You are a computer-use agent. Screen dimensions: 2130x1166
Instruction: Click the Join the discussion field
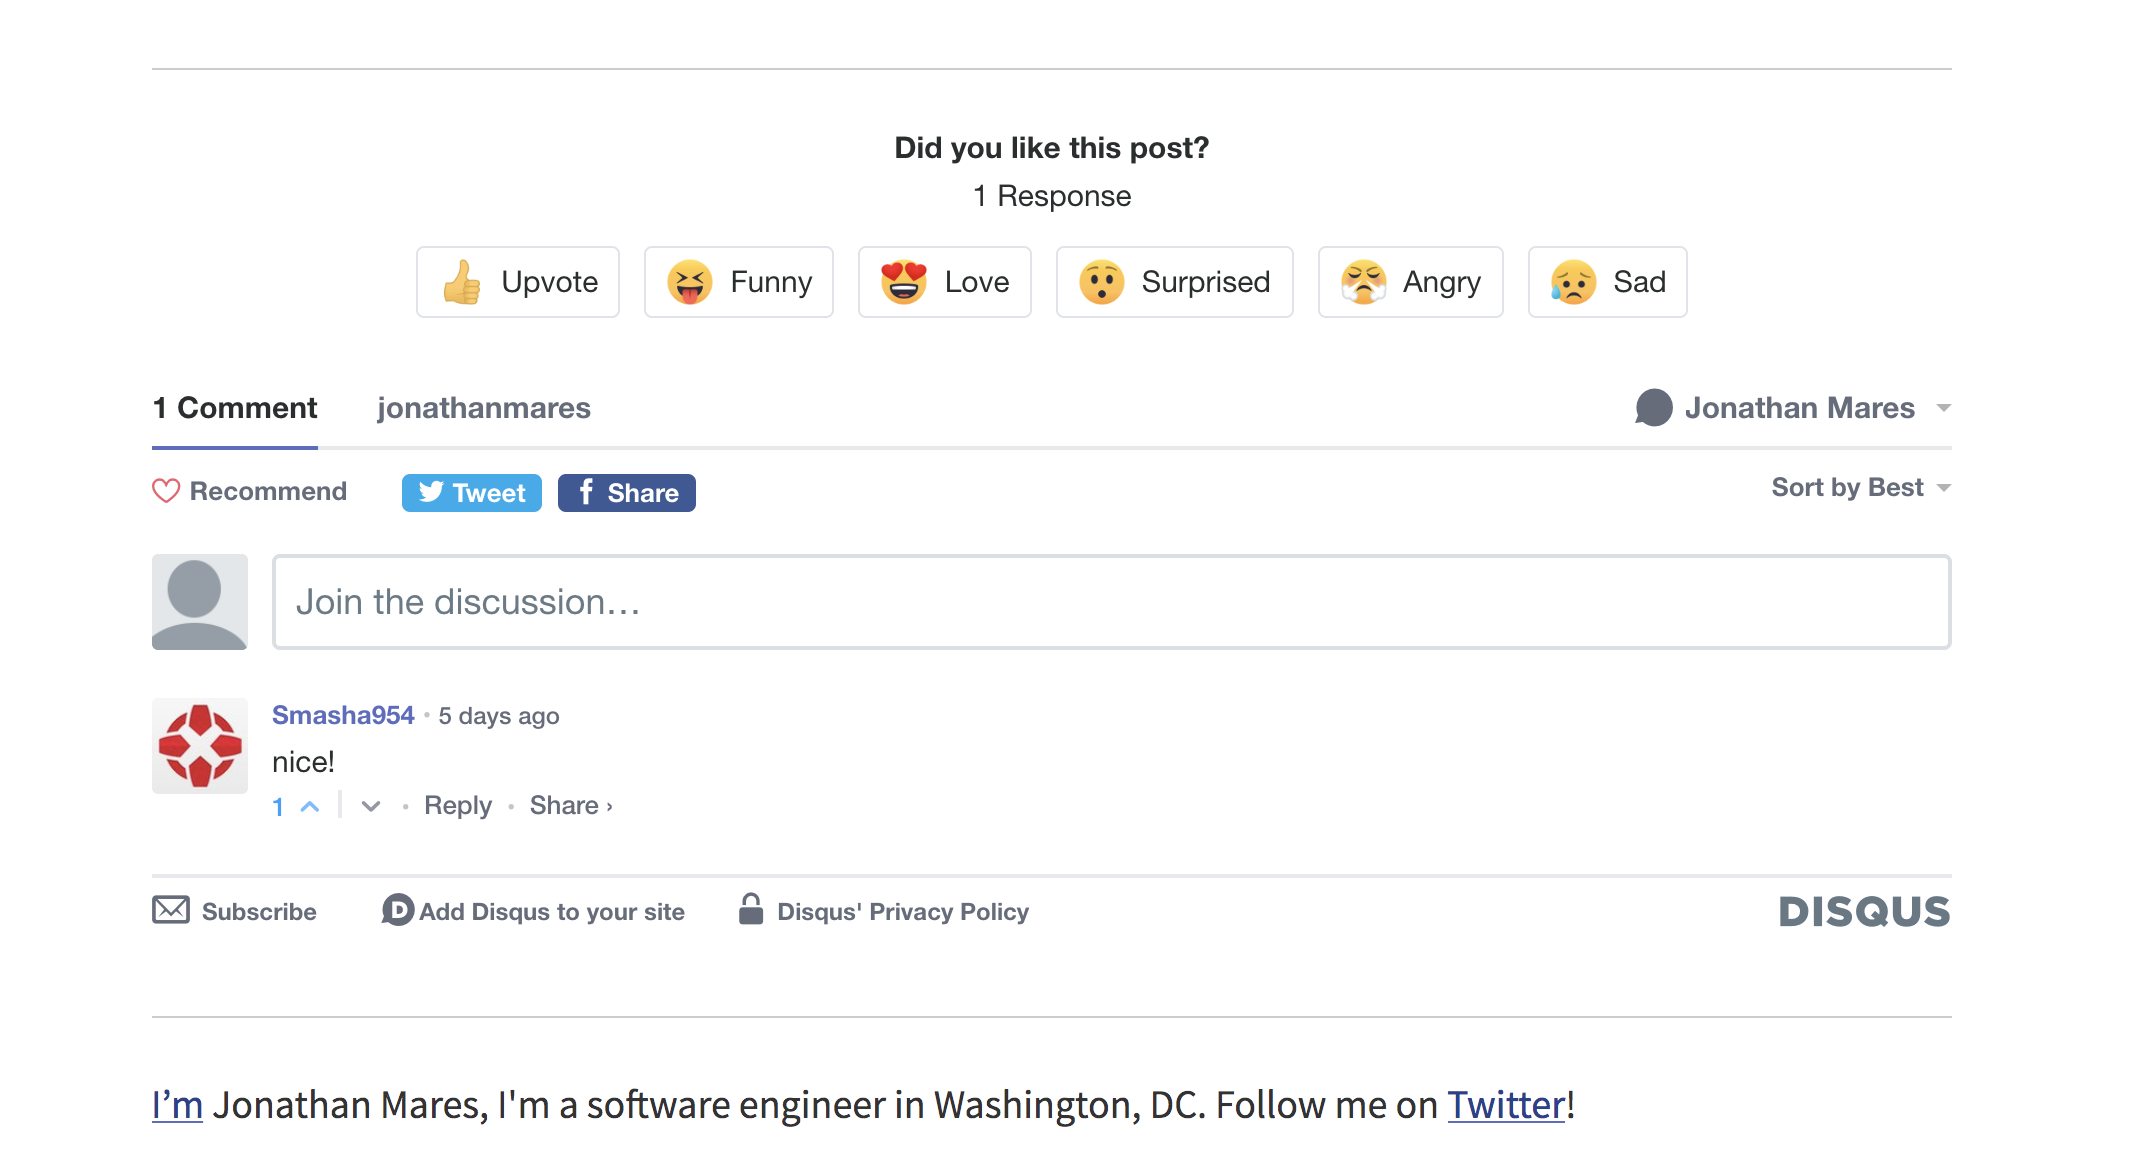tap(1110, 602)
